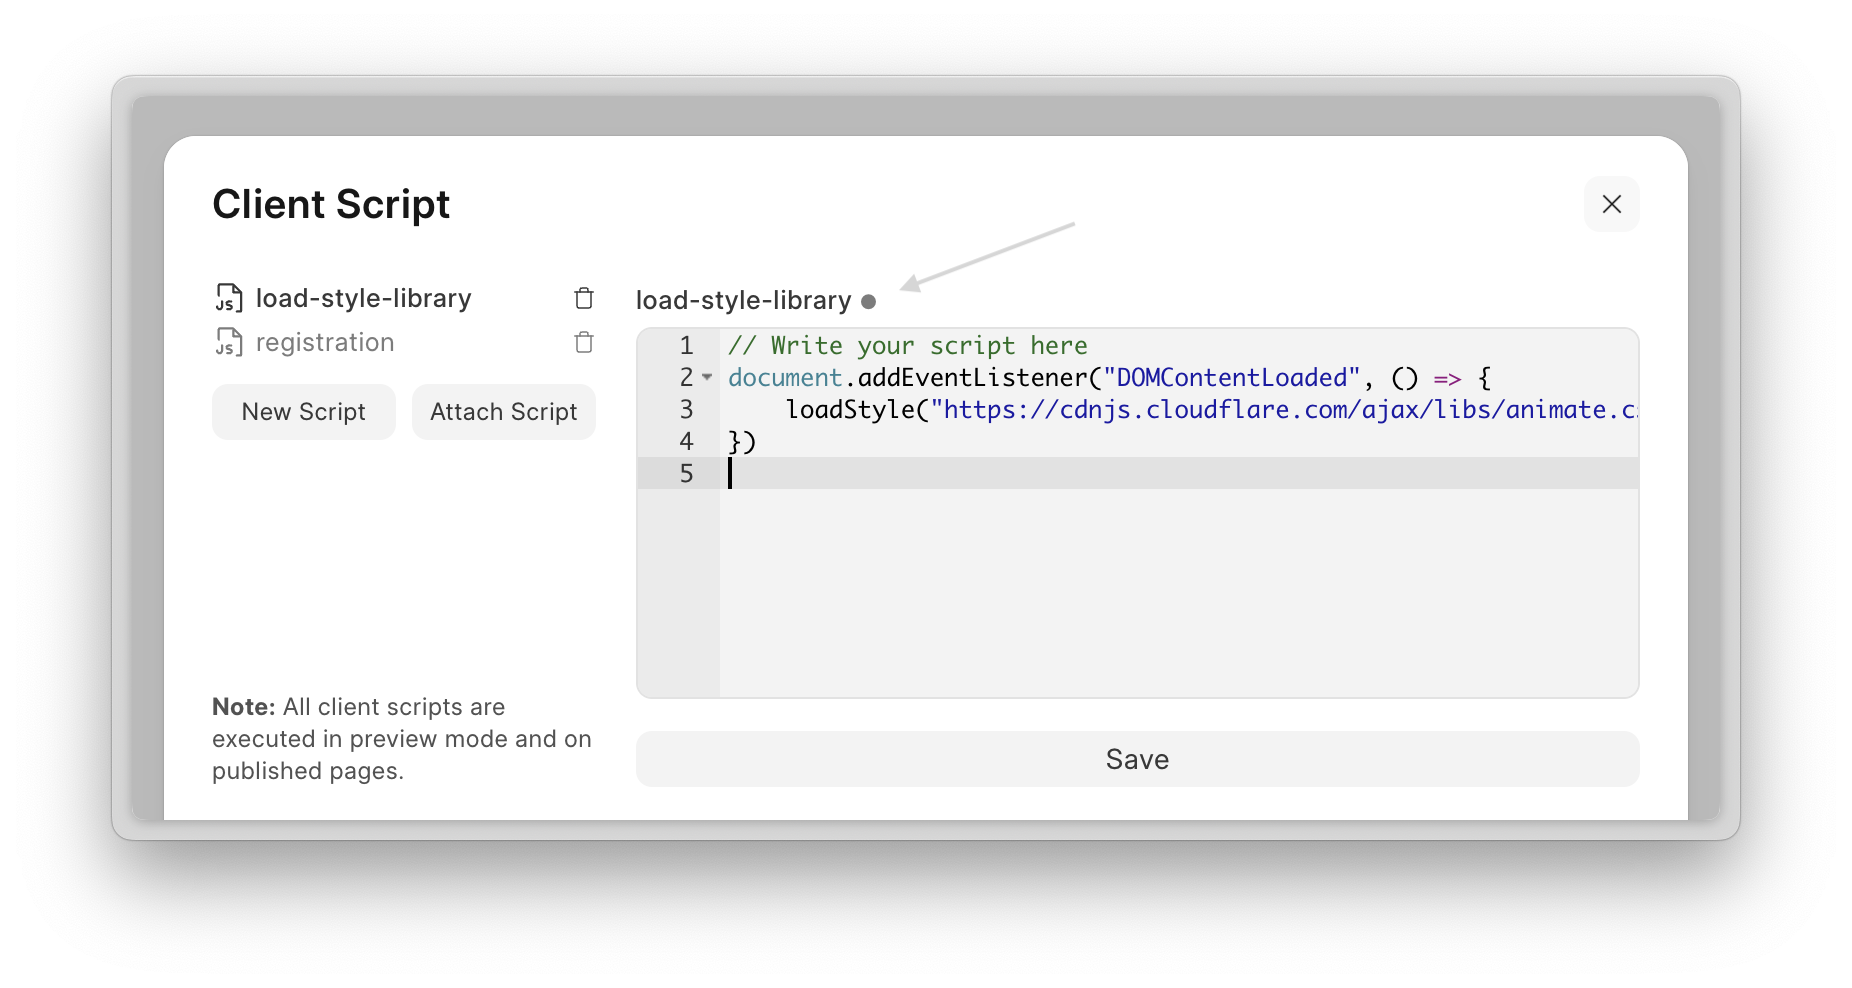Save the current client script
1852x988 pixels.
click(1137, 759)
